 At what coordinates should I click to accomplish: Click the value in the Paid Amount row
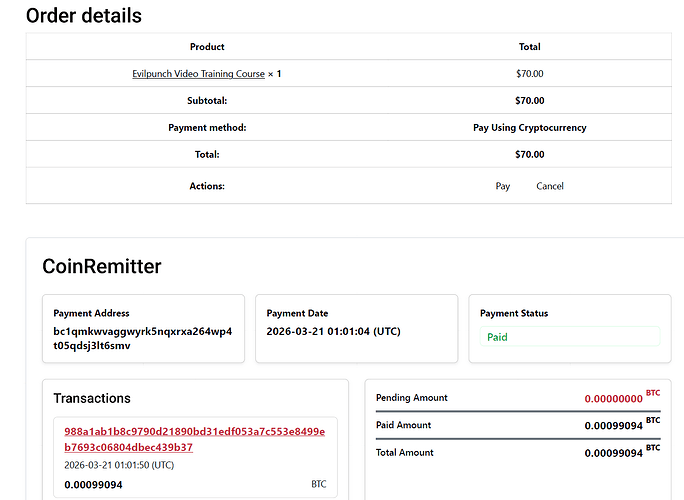point(613,426)
